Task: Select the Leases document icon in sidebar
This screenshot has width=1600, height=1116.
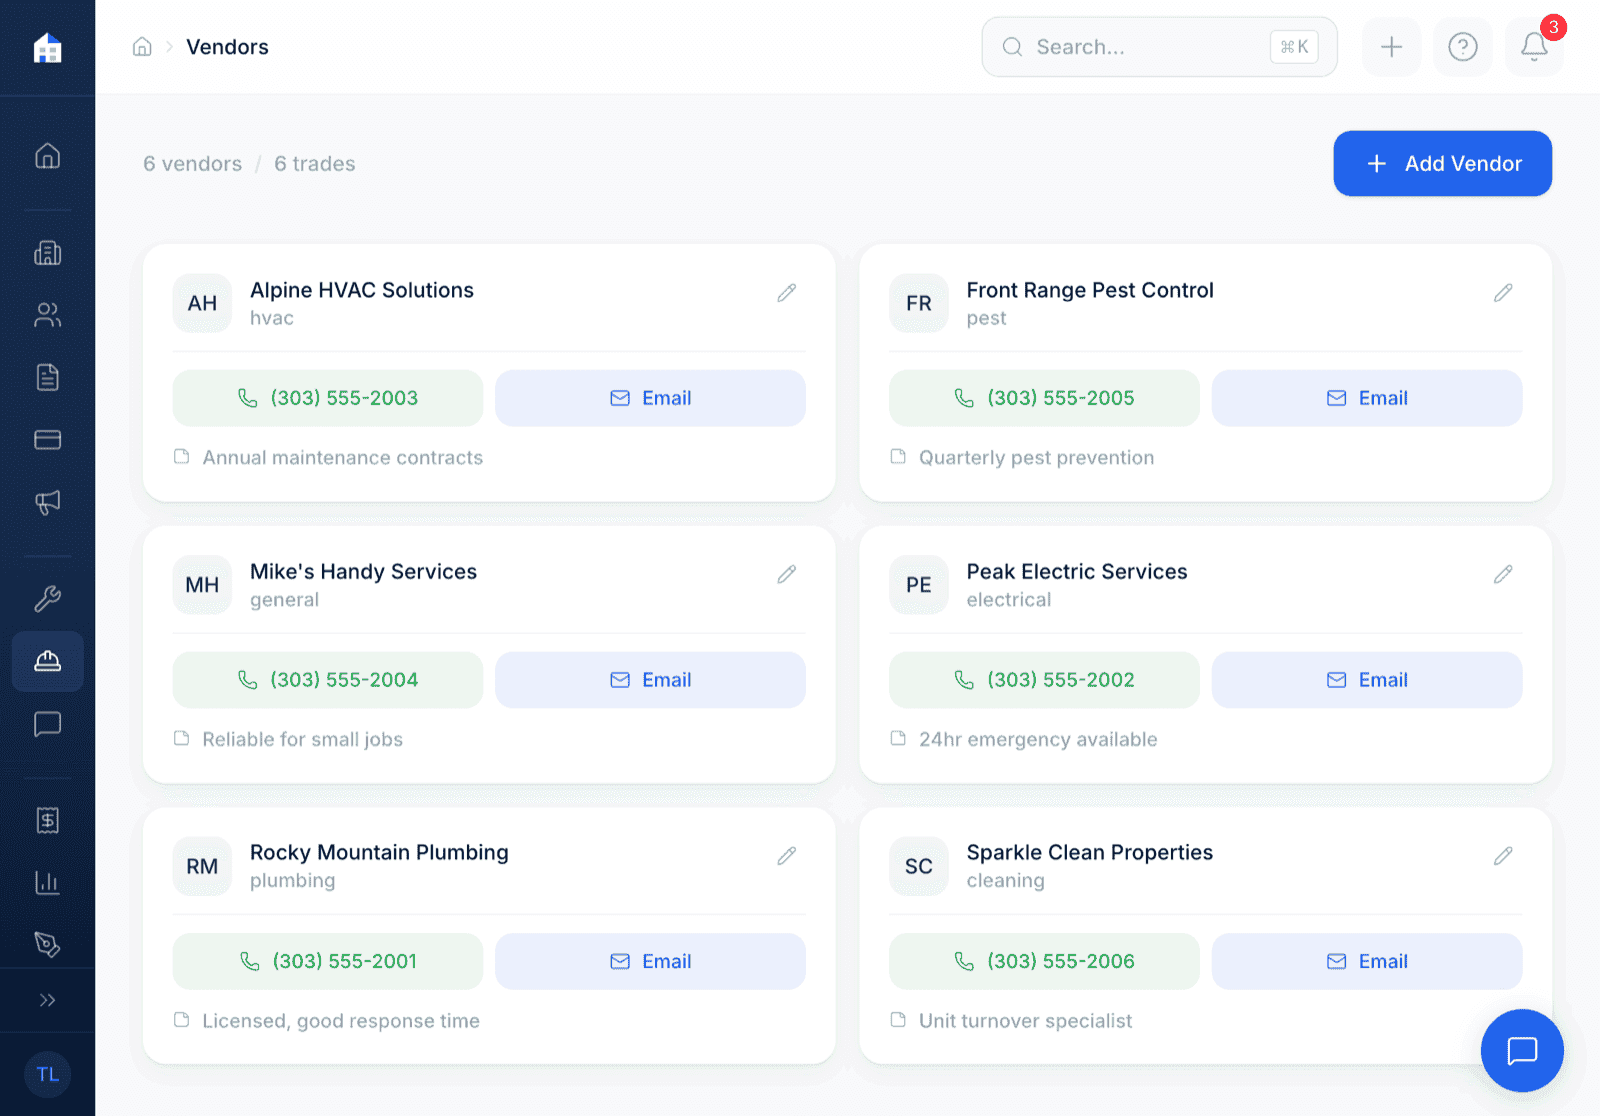Action: (47, 377)
